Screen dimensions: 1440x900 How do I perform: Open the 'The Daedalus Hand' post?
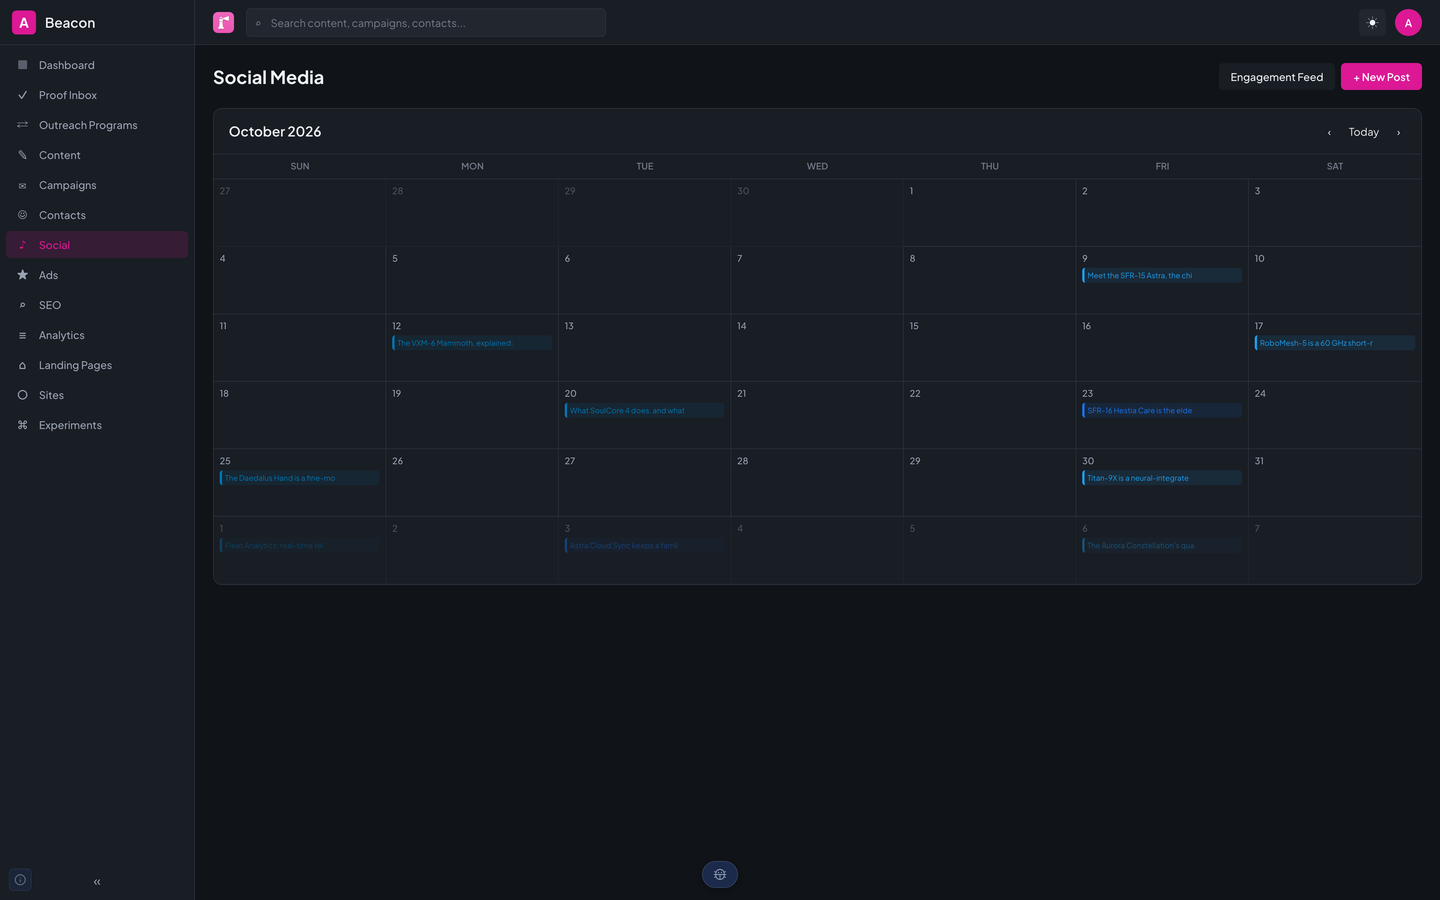[x=300, y=478]
